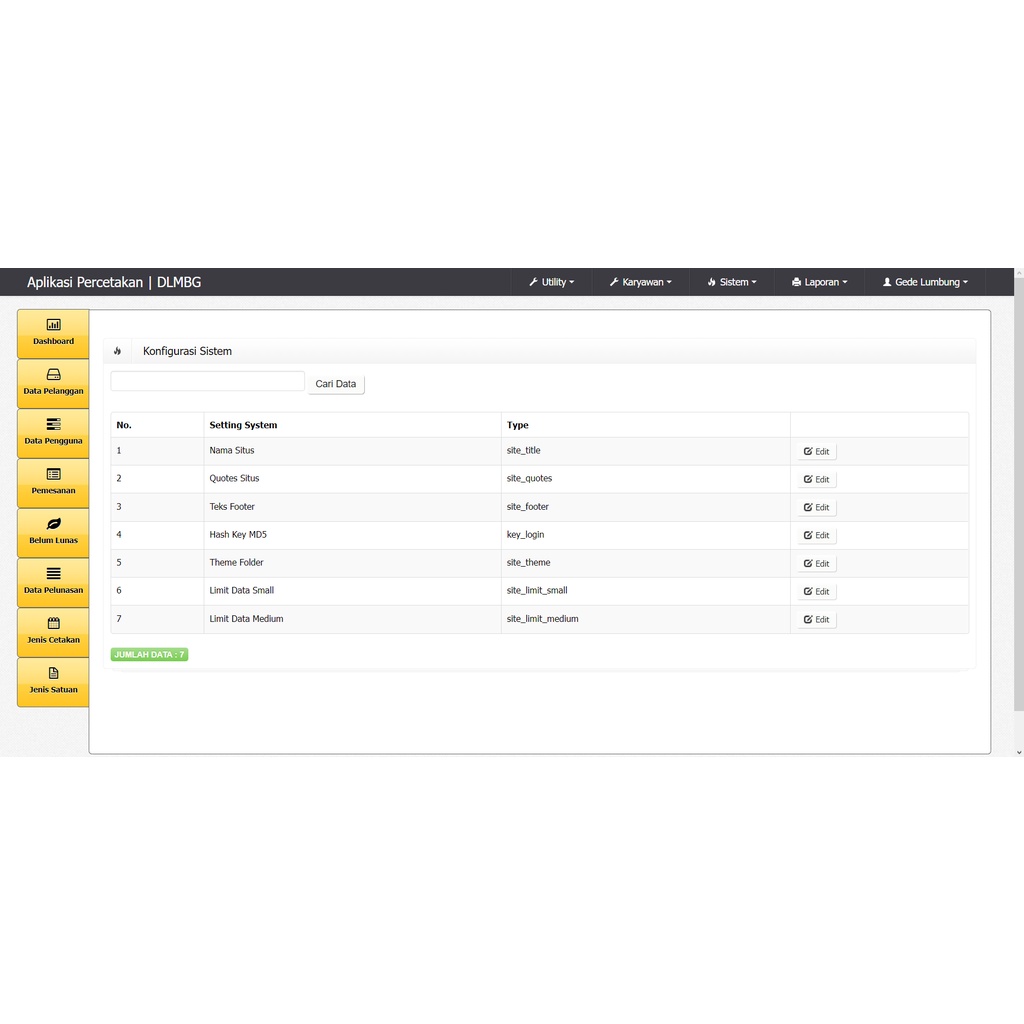Viewport: 1024px width, 1024px height.
Task: Select the 'Quotes Situs' cell
Action: pos(352,479)
